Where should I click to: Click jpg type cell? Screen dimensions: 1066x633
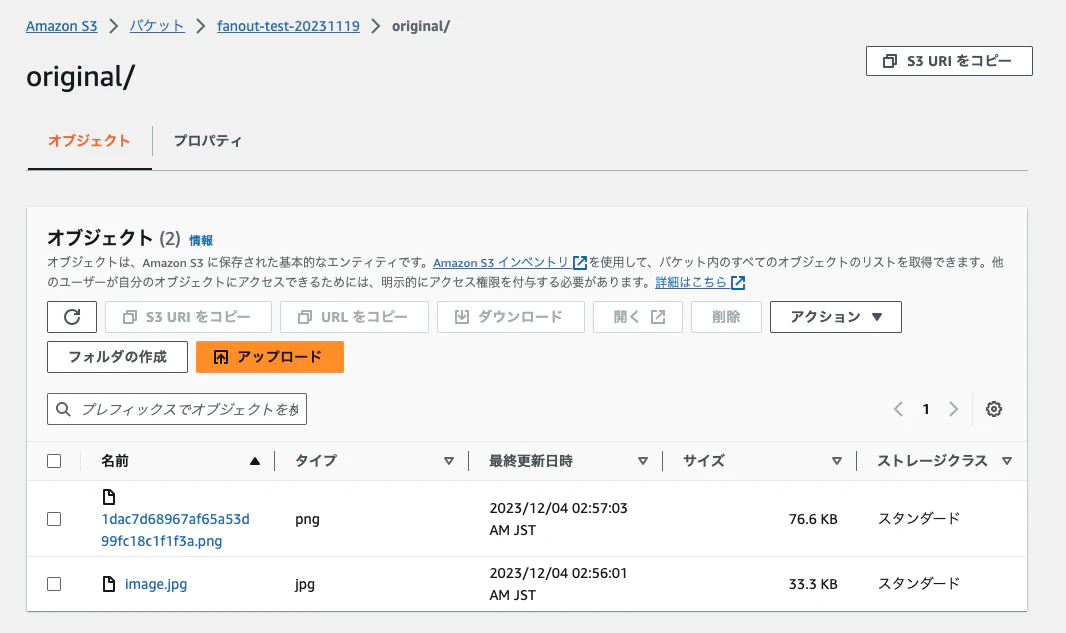305,585
